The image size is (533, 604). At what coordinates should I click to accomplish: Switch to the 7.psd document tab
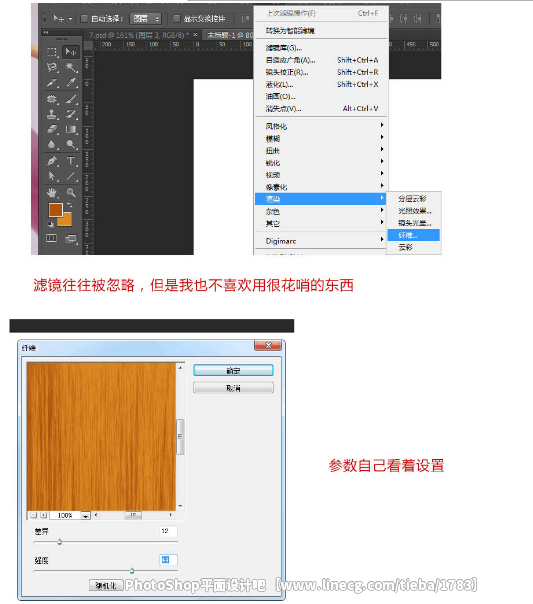[x=141, y=35]
